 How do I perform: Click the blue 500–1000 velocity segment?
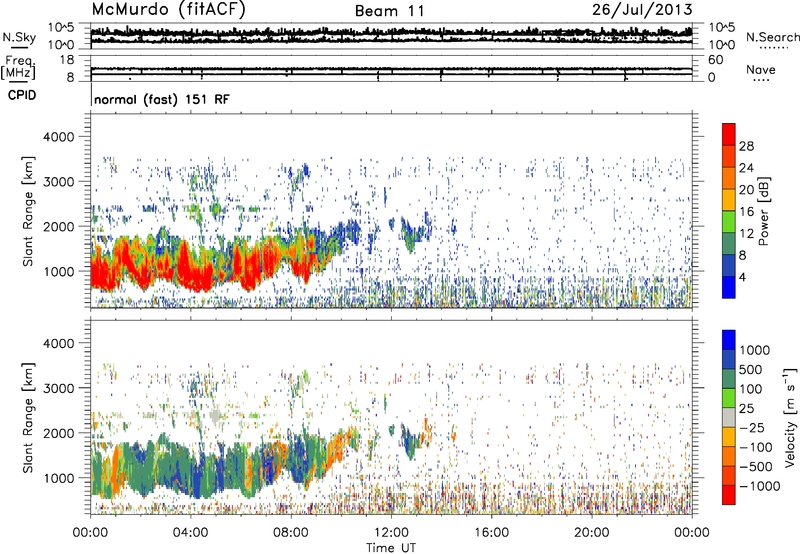click(729, 360)
